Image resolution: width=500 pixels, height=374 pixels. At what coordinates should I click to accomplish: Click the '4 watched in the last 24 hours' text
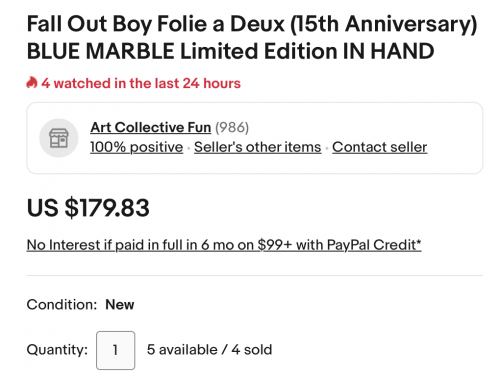point(141,83)
